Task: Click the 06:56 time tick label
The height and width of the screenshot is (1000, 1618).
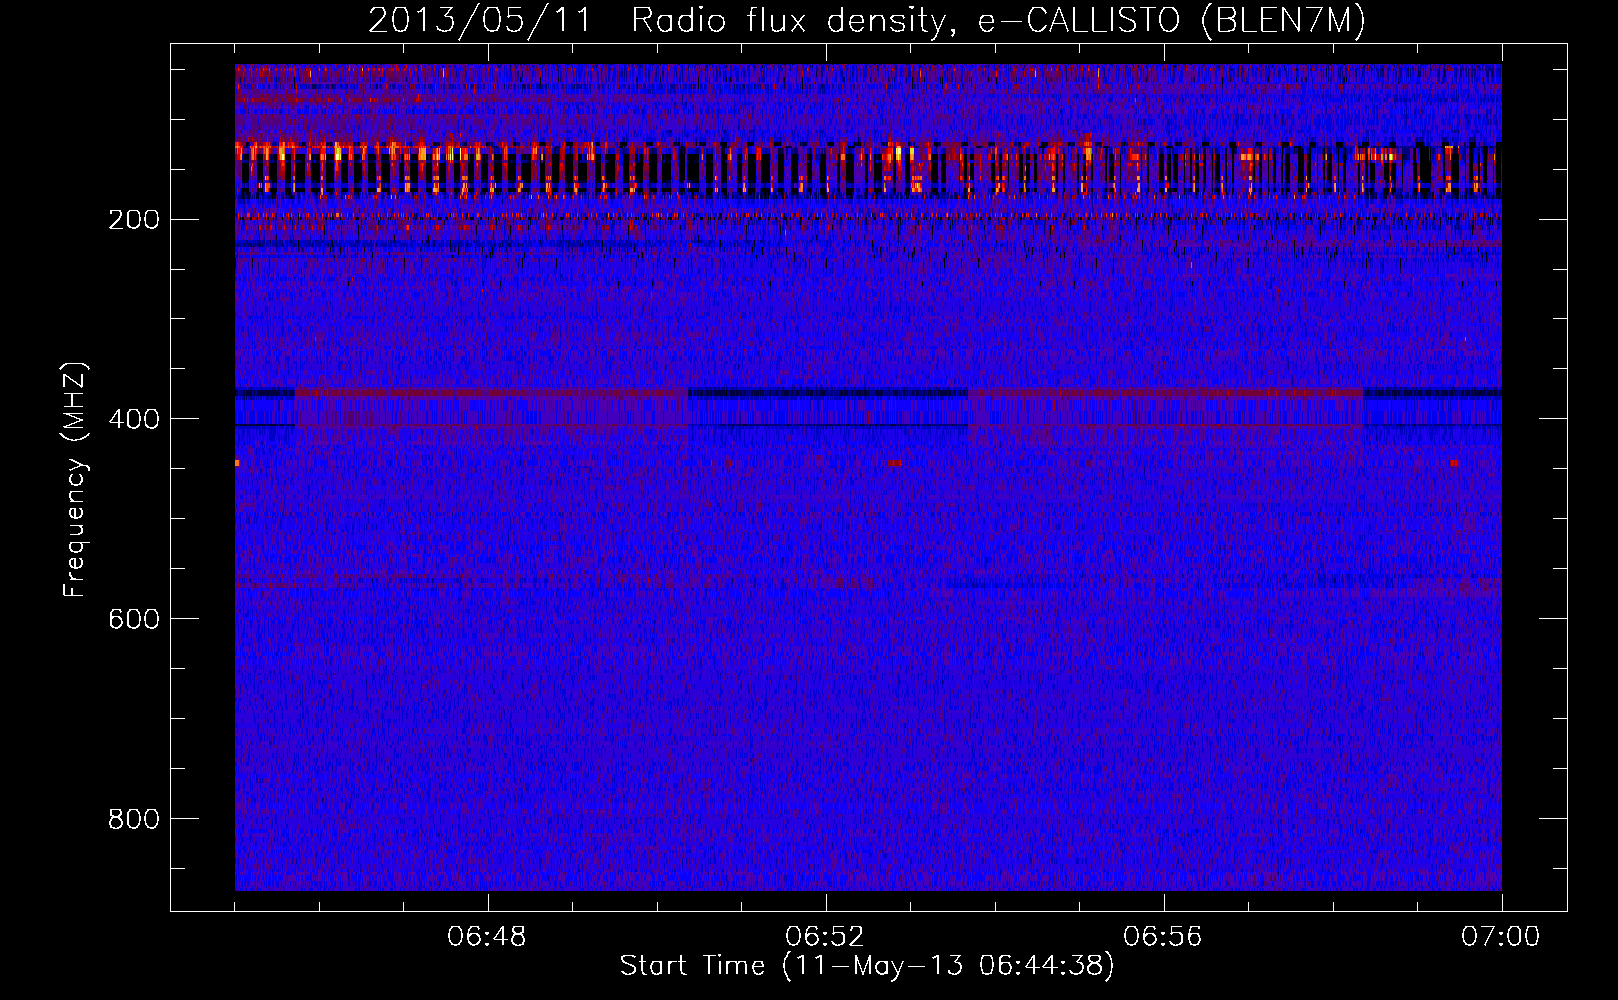Action: pyautogui.click(x=1163, y=937)
